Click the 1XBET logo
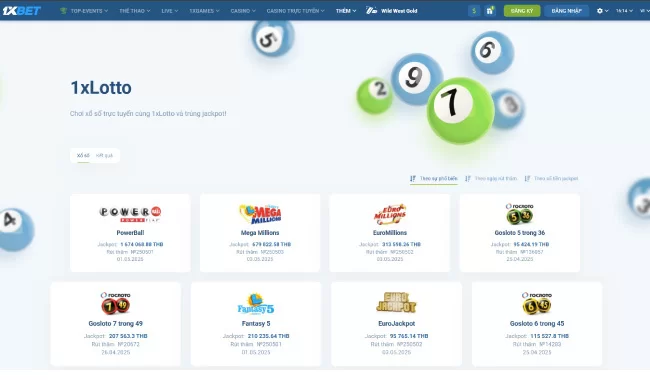 pyautogui.click(x=22, y=10)
